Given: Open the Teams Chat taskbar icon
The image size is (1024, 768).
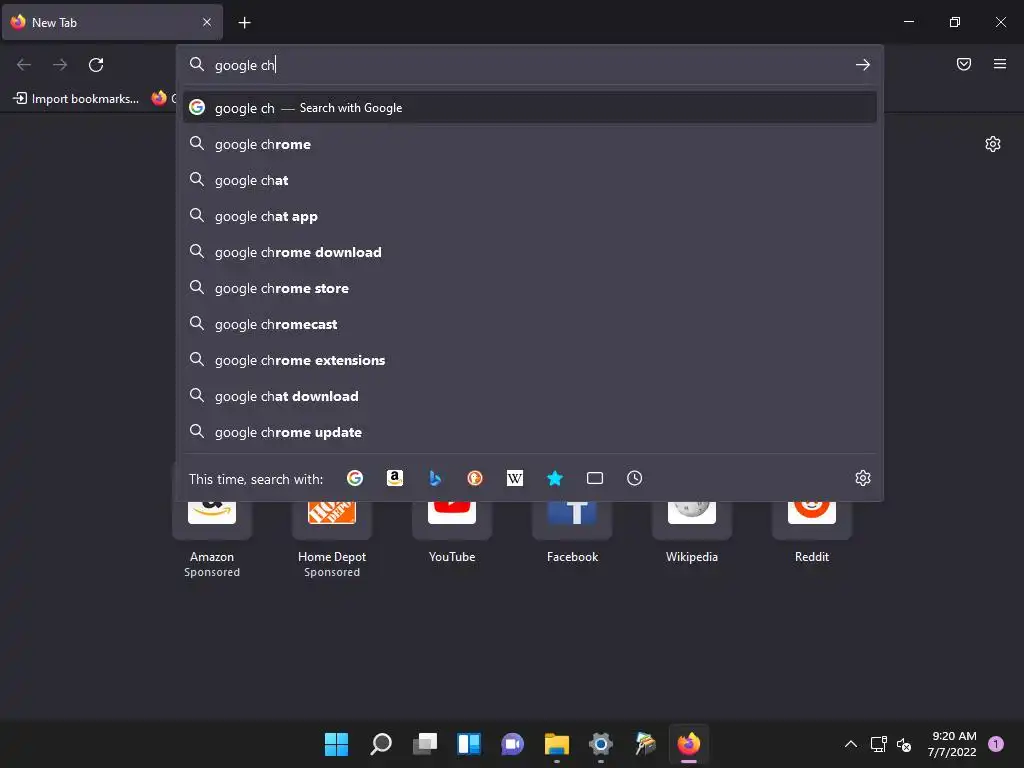Looking at the screenshot, I should coord(513,744).
